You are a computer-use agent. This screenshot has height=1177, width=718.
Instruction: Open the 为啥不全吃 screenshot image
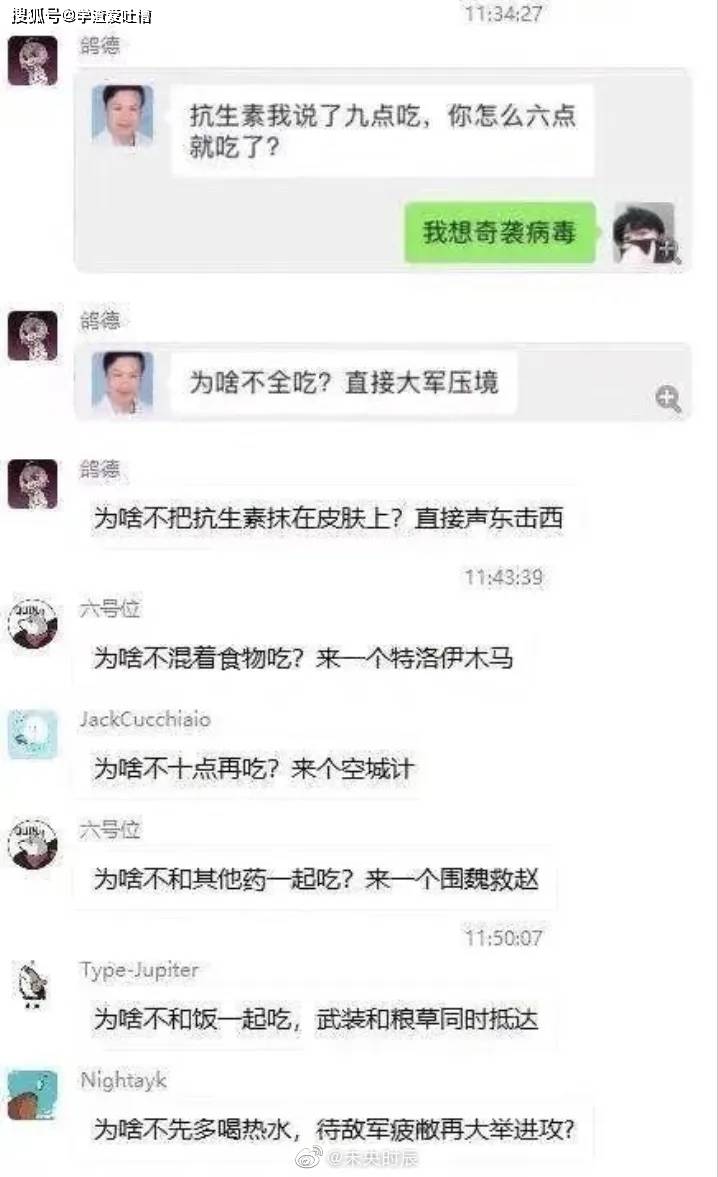coord(382,382)
